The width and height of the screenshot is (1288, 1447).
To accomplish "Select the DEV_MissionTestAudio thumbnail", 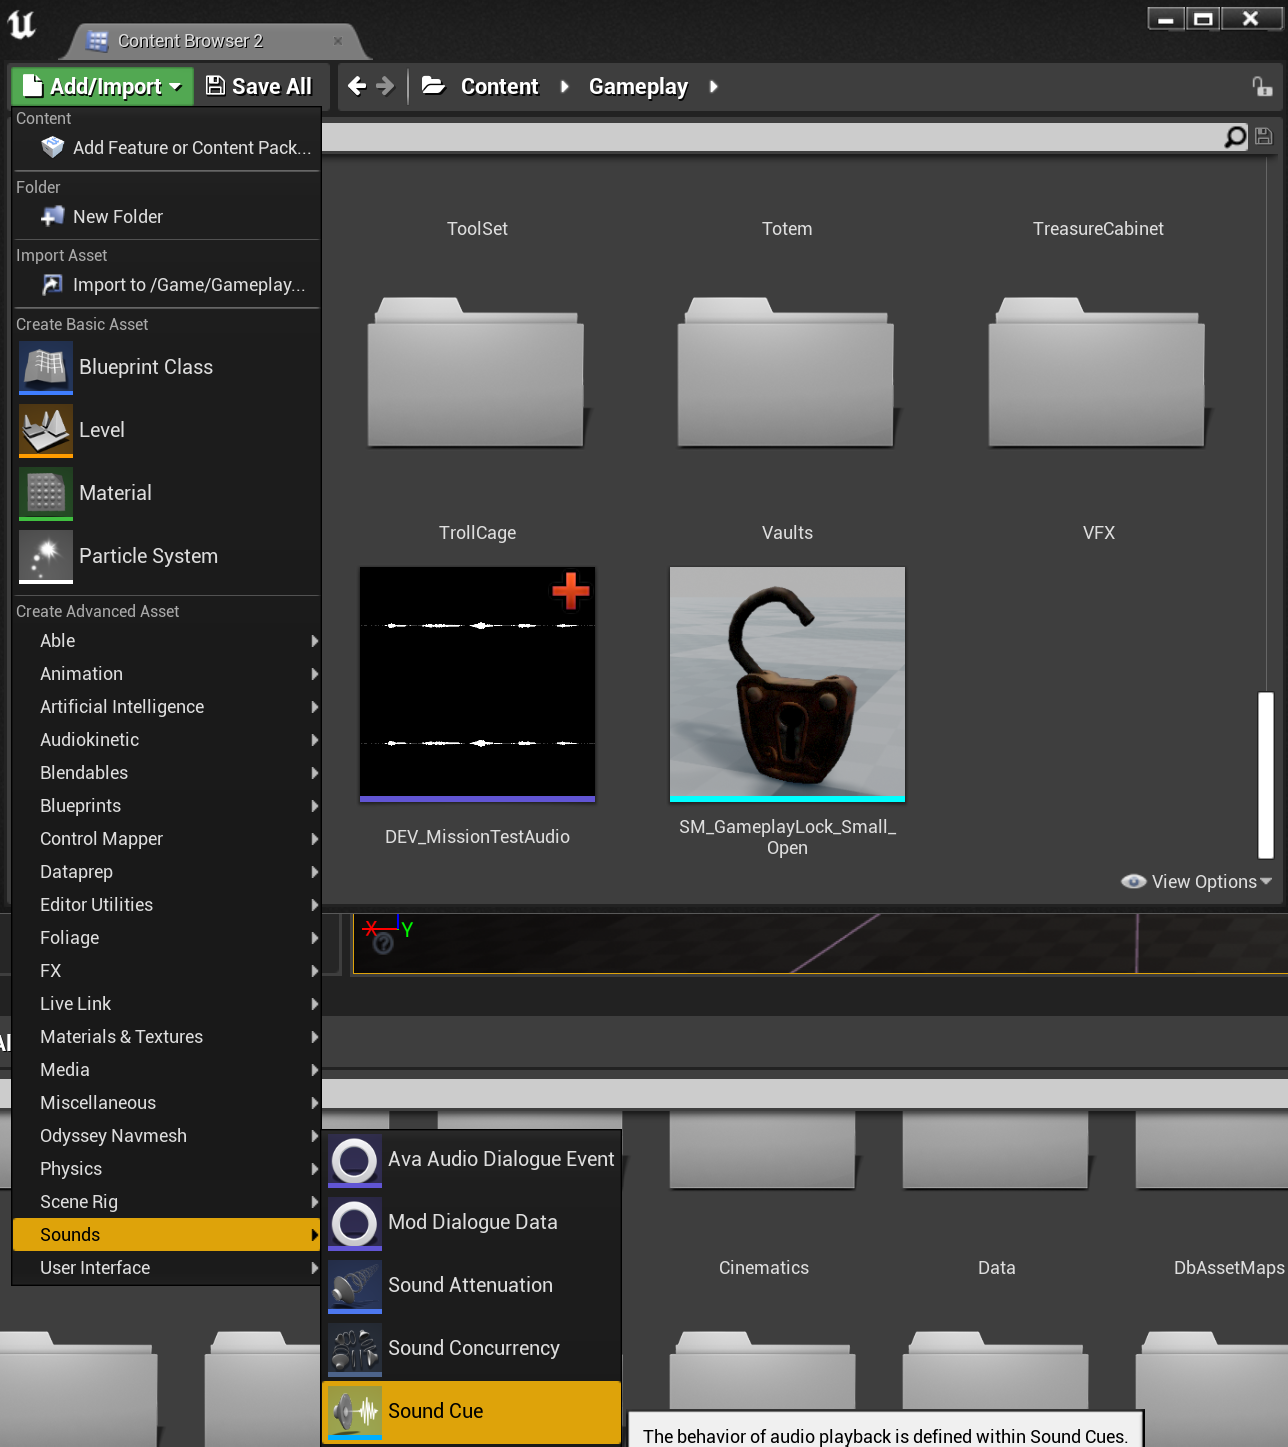I will 477,684.
